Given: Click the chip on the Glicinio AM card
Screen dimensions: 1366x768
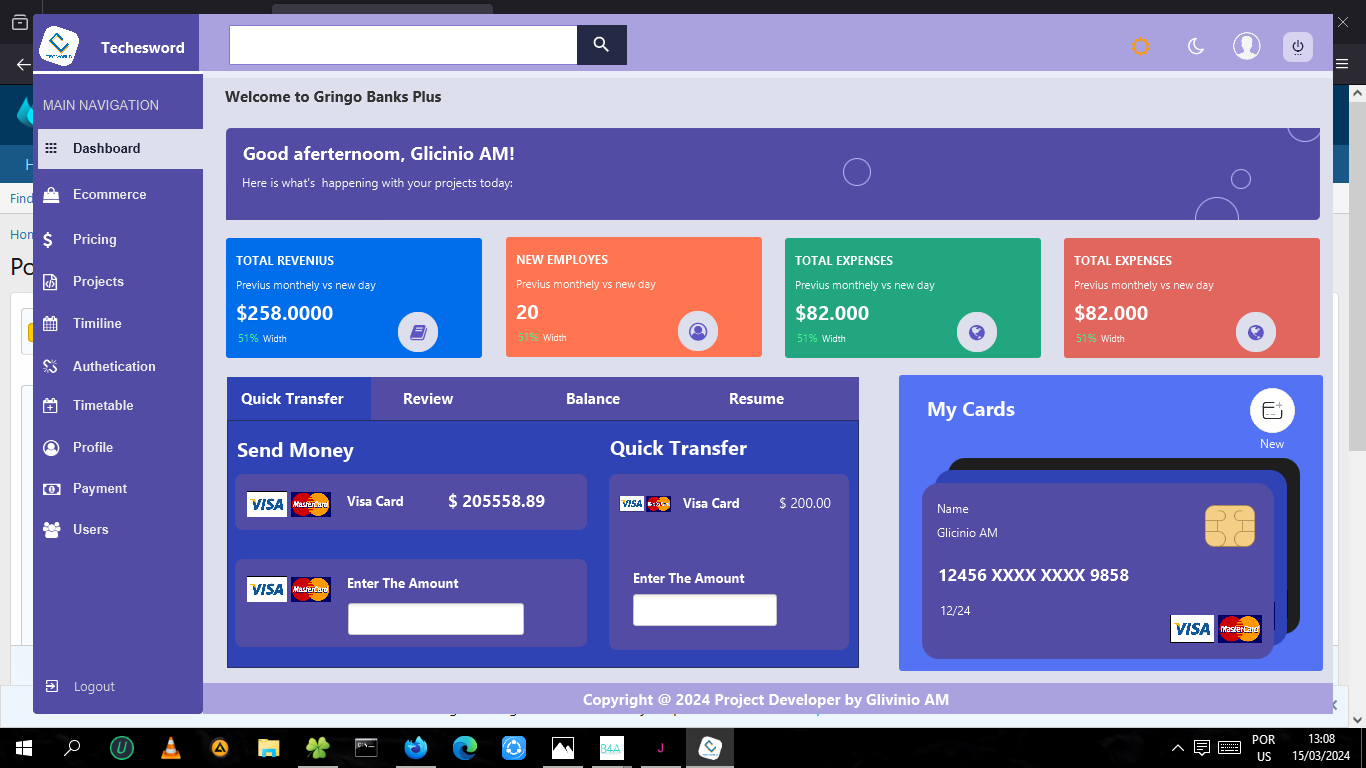Looking at the screenshot, I should (1230, 526).
